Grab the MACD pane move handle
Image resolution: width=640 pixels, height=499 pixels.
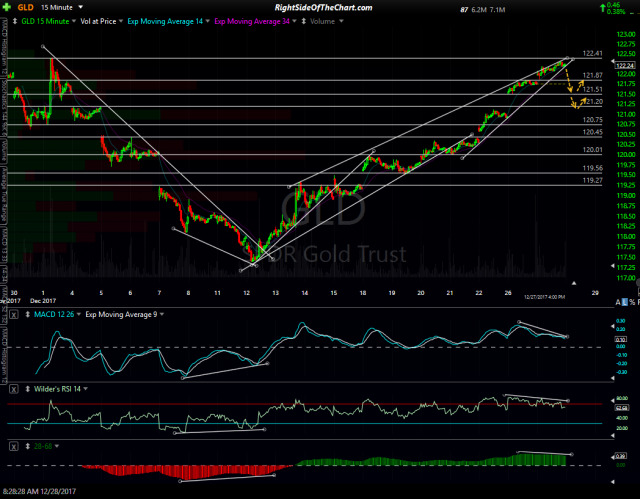click(28, 315)
